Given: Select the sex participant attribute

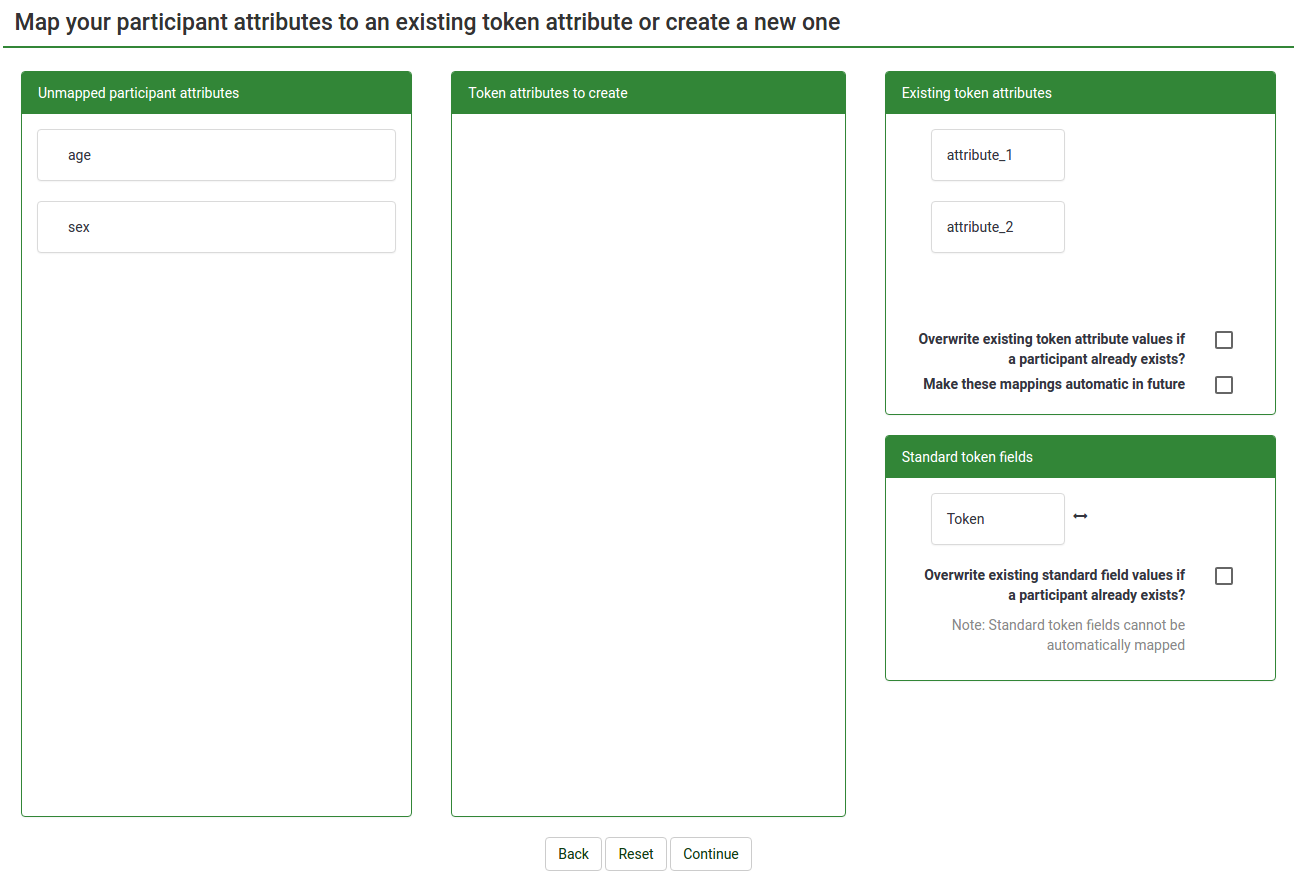Looking at the screenshot, I should coord(216,227).
